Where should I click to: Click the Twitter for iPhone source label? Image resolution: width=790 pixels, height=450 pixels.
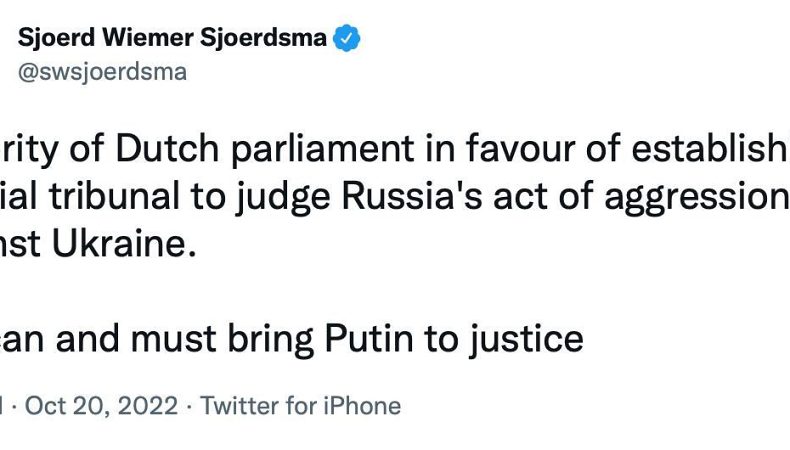point(301,406)
